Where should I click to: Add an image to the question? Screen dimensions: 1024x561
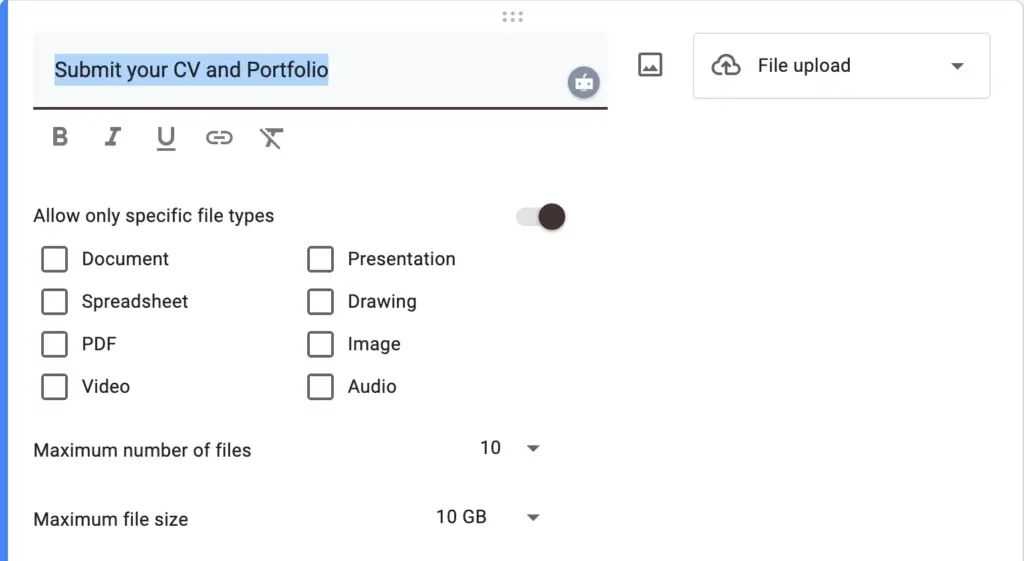(650, 66)
